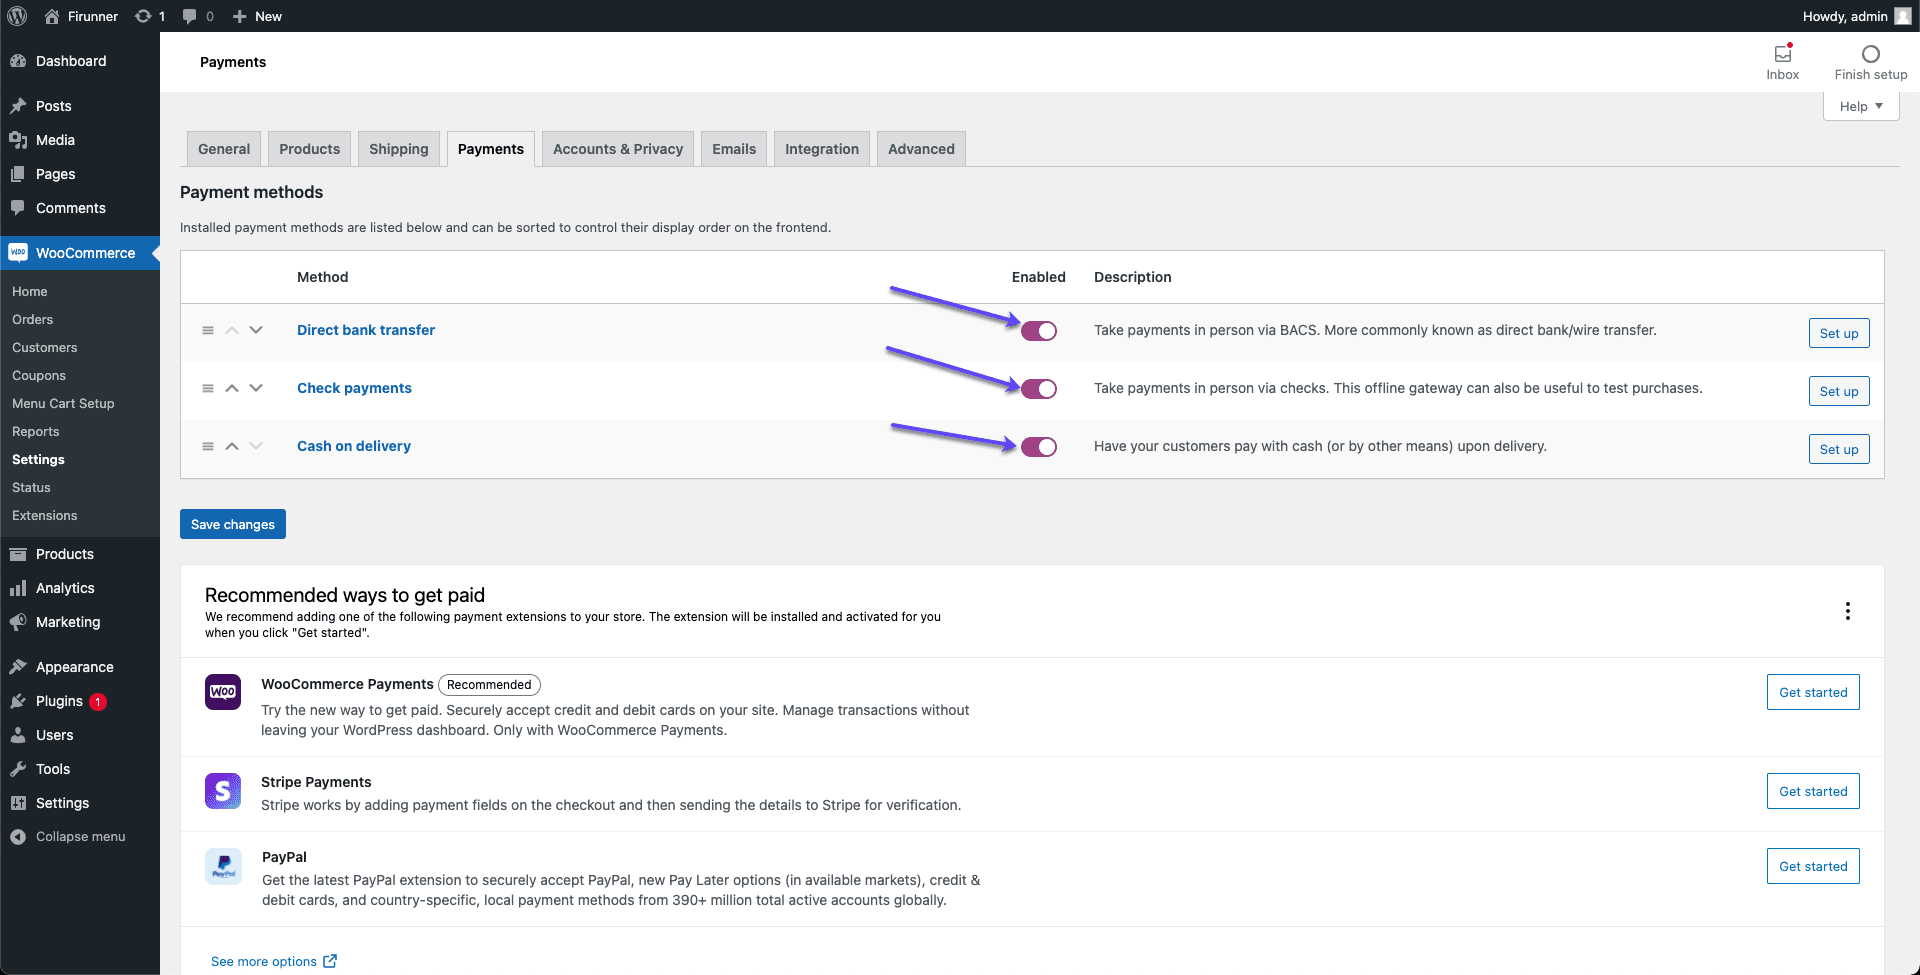This screenshot has width=1920, height=975.
Task: Click the PayPal logo
Action: [223, 866]
